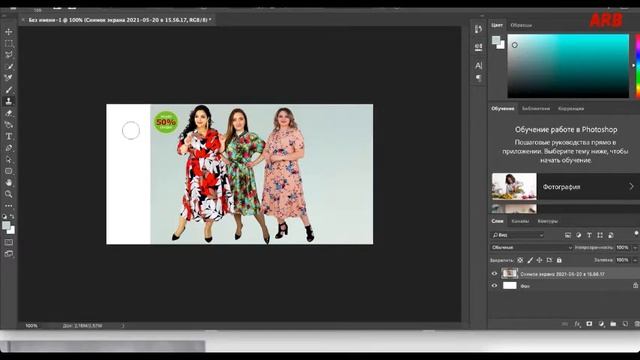The image size is (640, 360).
Task: Select the Rectangle shape tool
Action: point(9,171)
